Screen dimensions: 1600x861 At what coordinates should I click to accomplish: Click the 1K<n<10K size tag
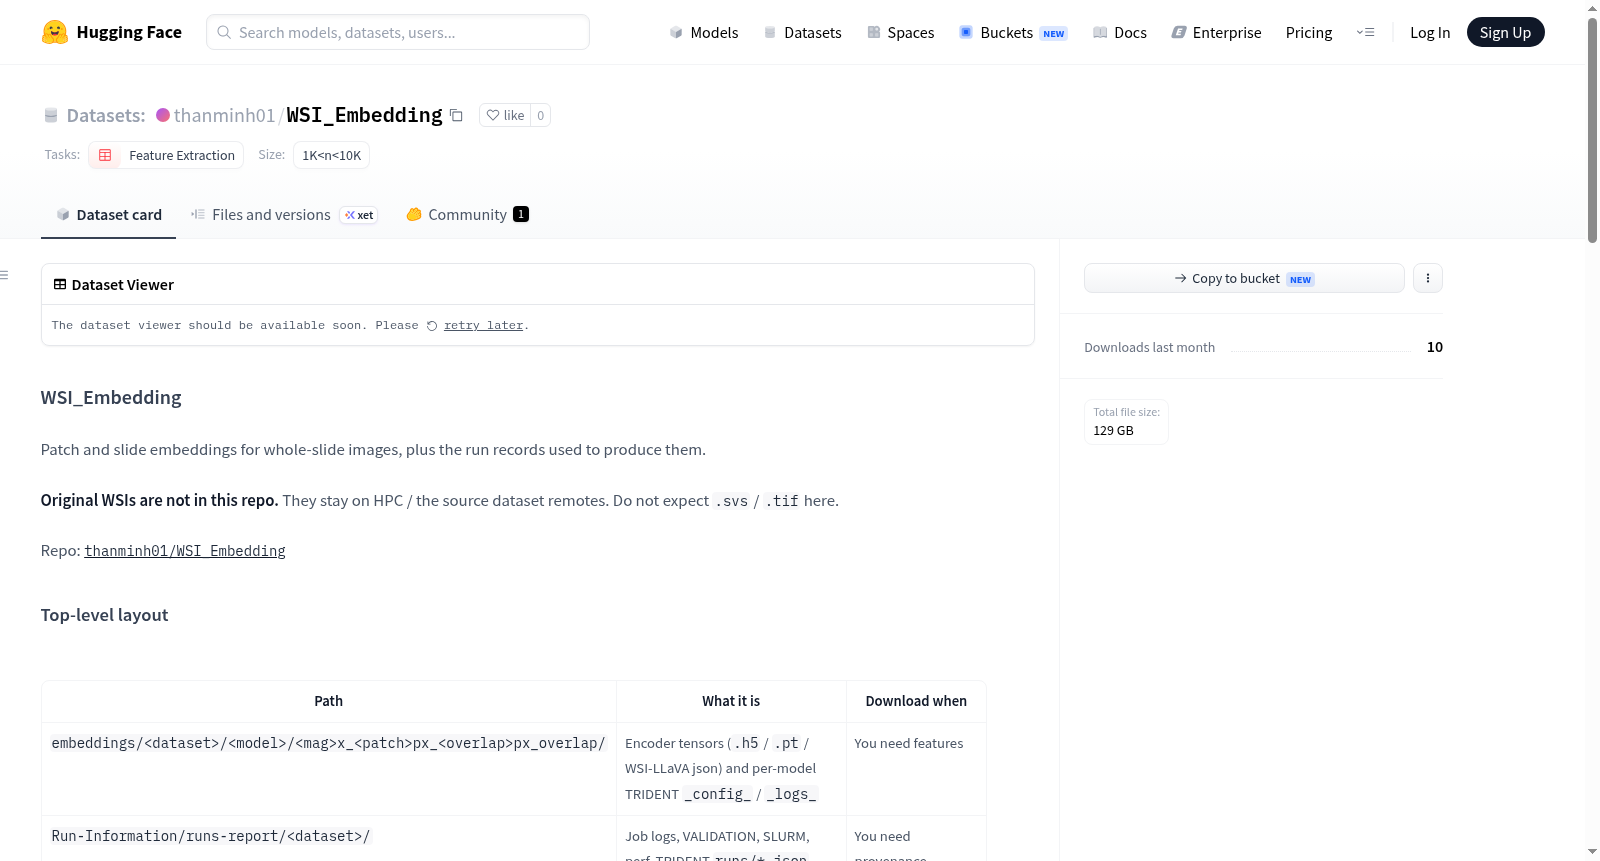[x=331, y=155]
